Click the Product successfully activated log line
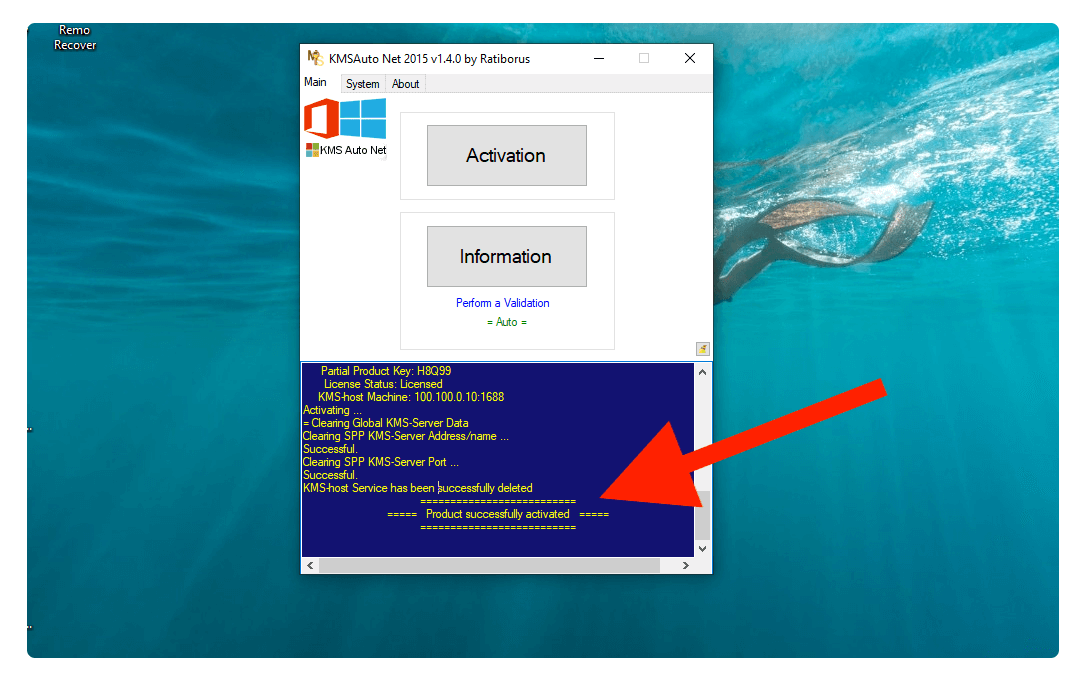1085x681 pixels. point(498,513)
